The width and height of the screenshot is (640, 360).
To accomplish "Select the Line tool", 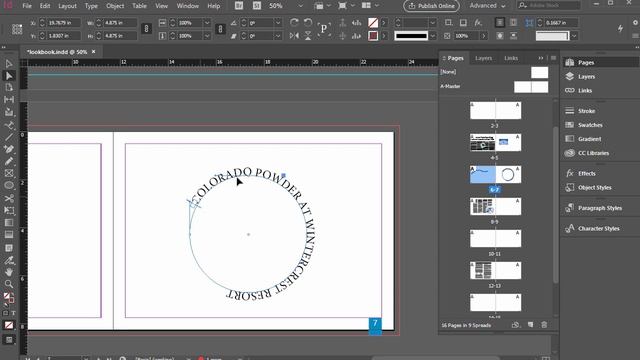I will pos(9,137).
